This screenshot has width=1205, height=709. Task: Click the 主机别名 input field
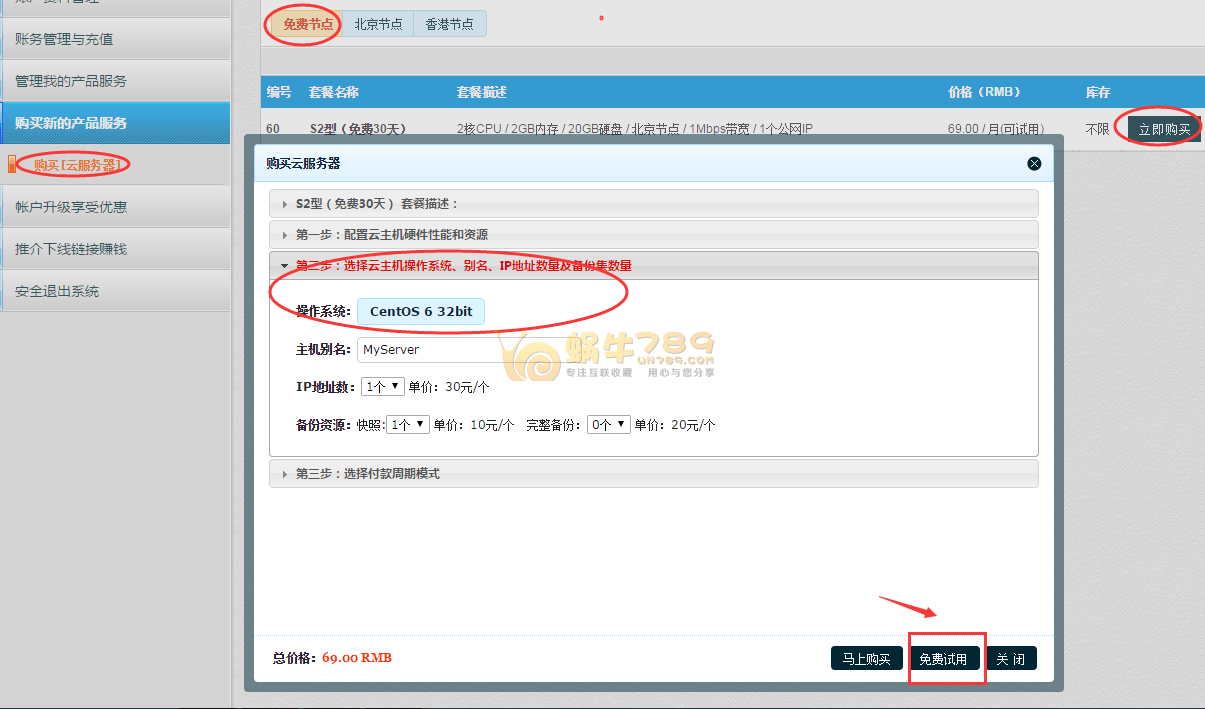click(x=430, y=350)
